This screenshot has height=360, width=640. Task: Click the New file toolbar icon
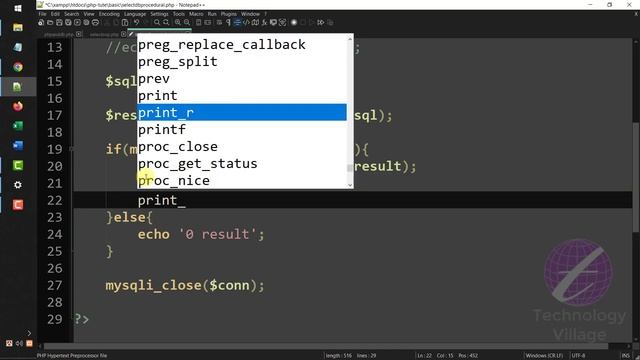tap(41, 22)
